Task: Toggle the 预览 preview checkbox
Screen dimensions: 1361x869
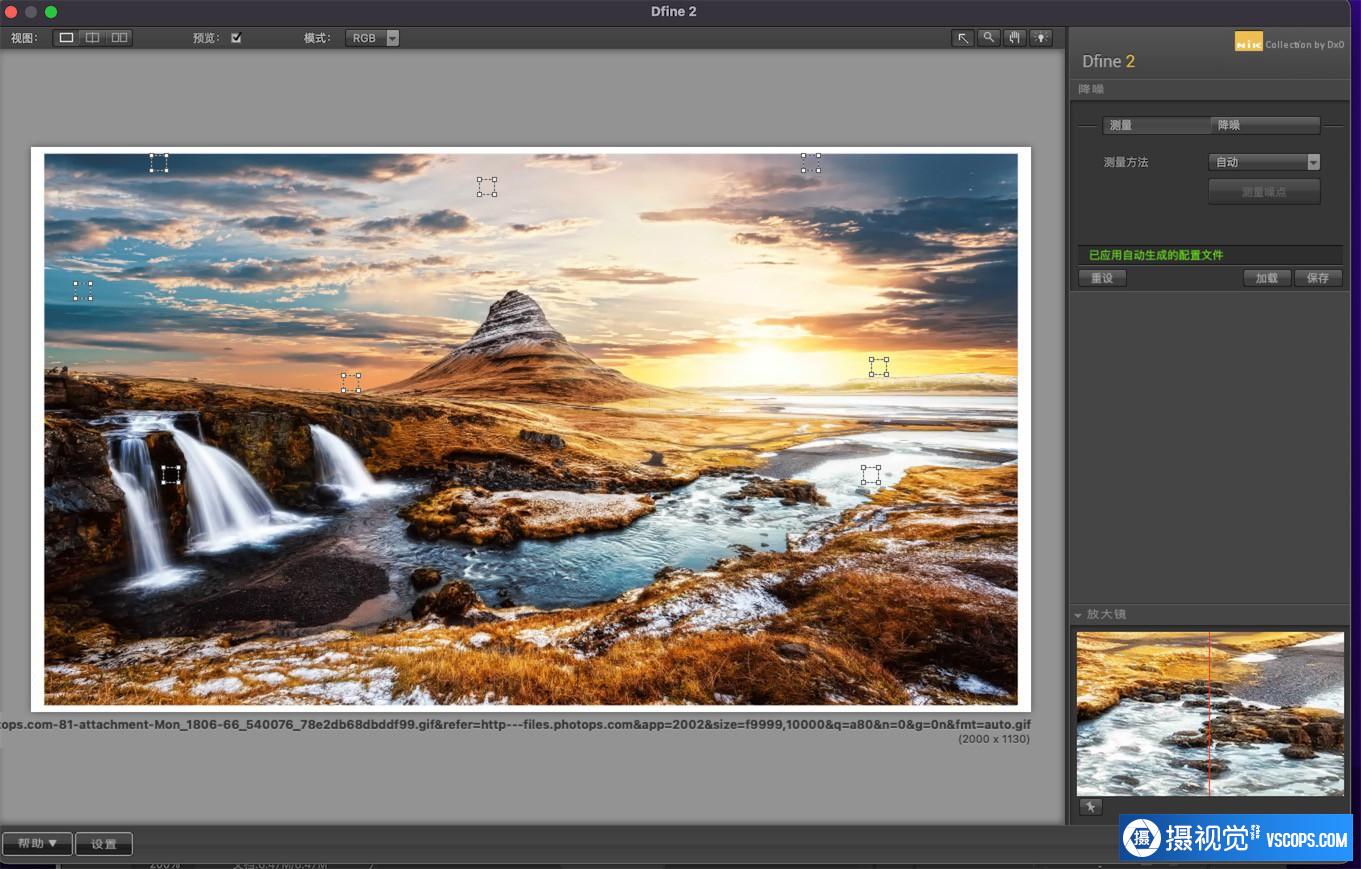Action: [236, 38]
